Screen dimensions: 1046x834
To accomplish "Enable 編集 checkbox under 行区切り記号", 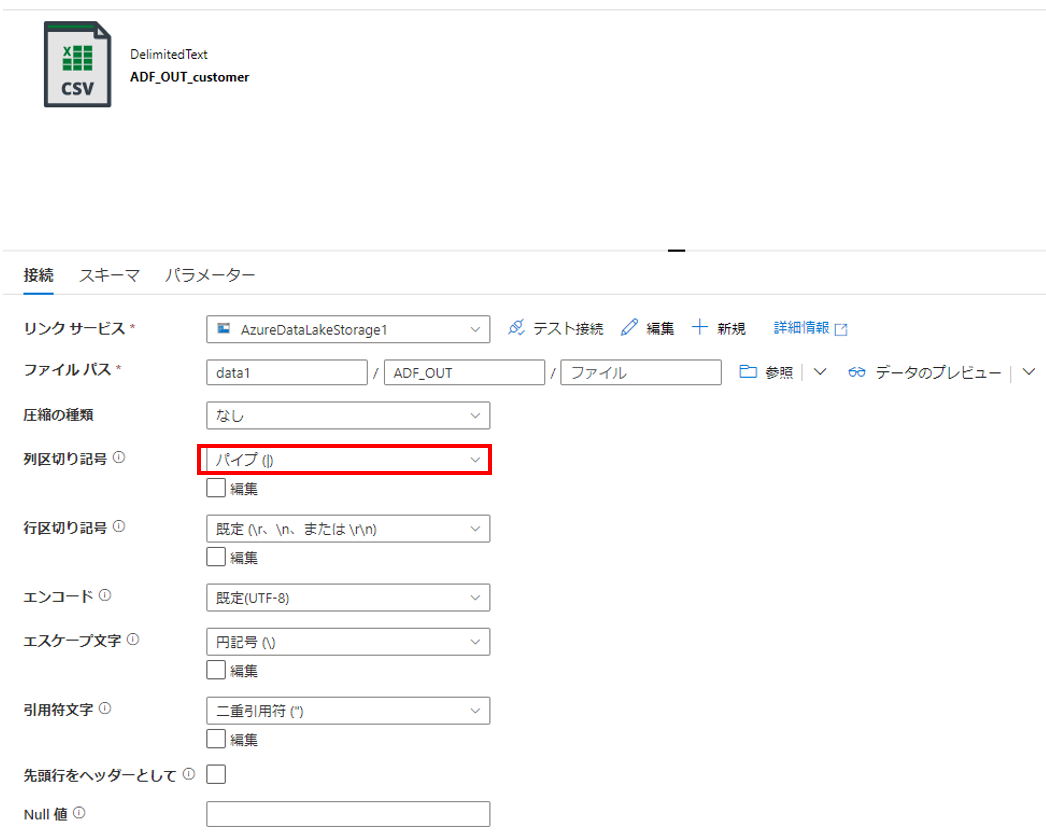I will (215, 556).
